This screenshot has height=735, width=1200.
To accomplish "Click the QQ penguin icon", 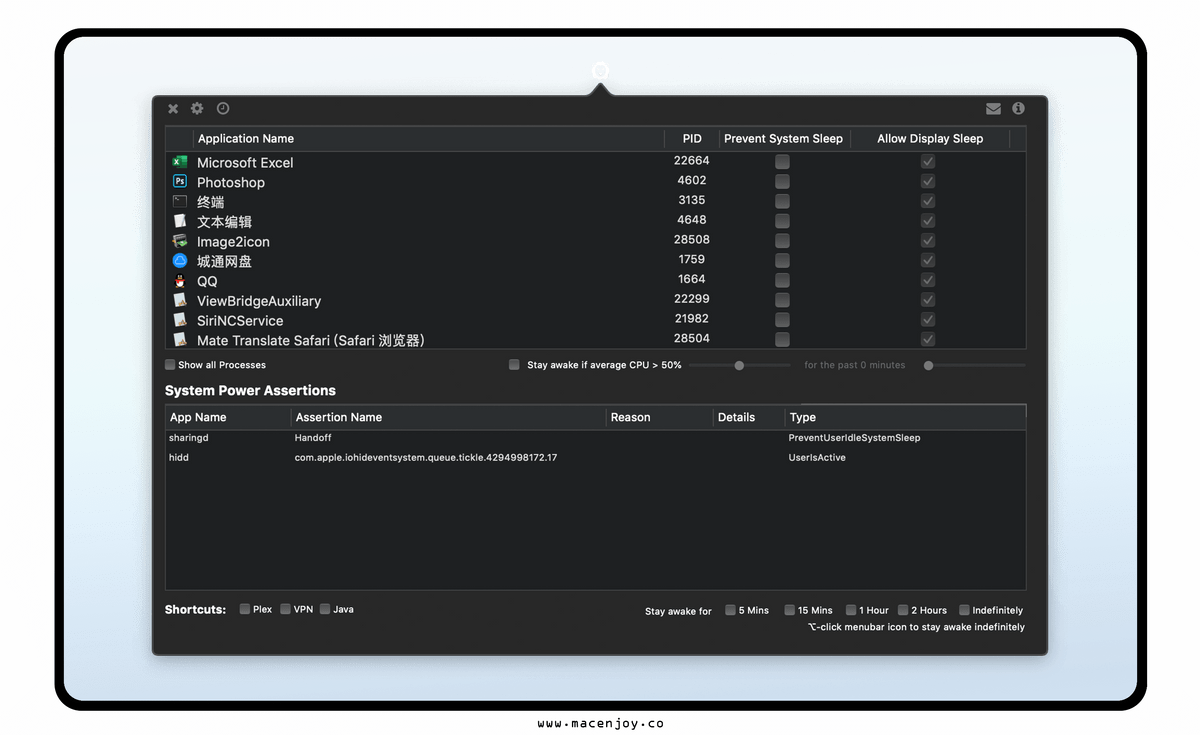I will pos(180,280).
